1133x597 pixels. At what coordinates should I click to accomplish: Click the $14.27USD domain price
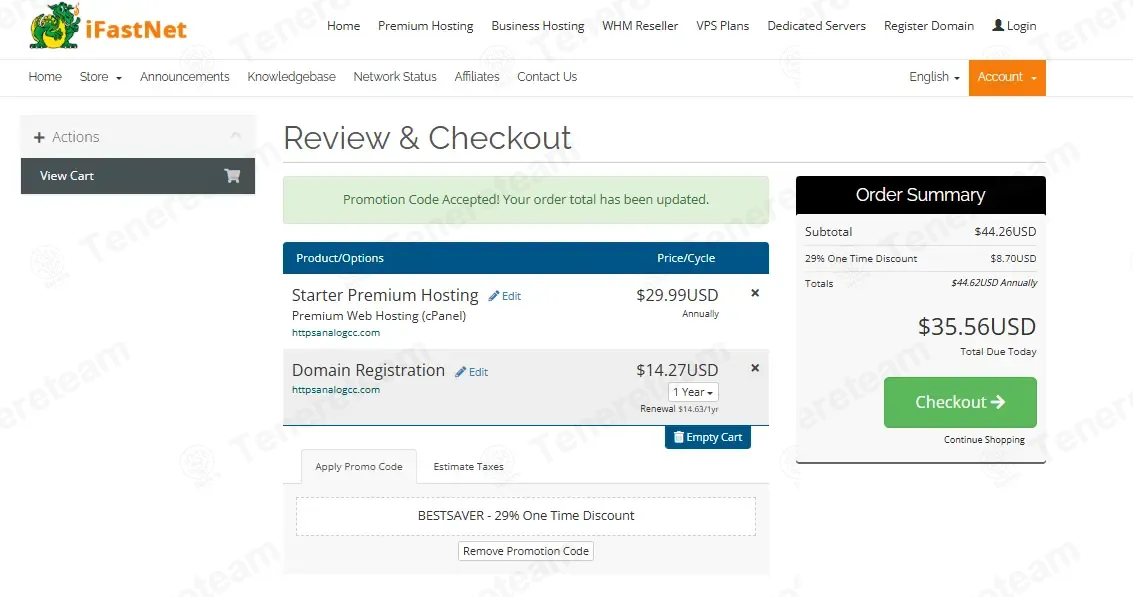(x=677, y=370)
